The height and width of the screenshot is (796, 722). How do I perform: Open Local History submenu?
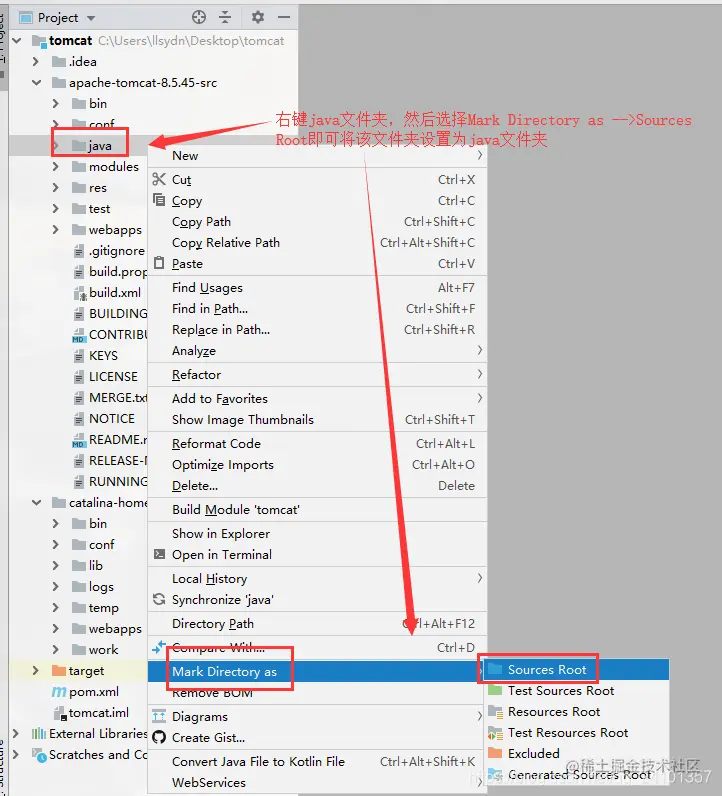click(x=317, y=578)
